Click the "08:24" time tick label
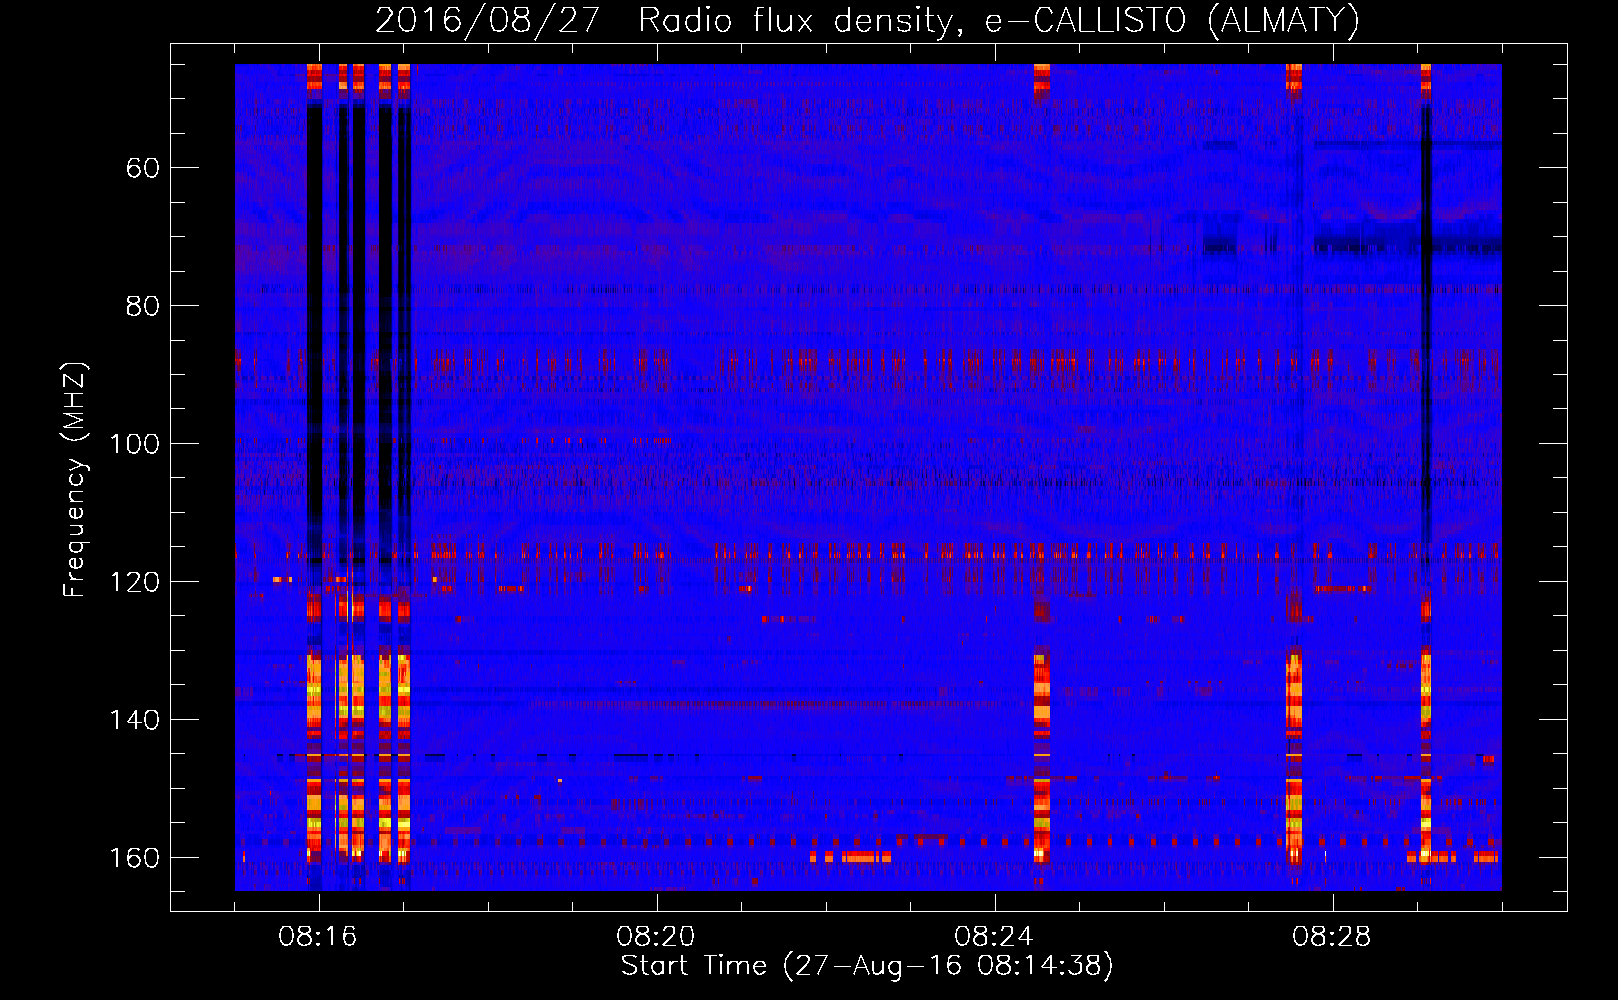The image size is (1618, 1000). 994,937
